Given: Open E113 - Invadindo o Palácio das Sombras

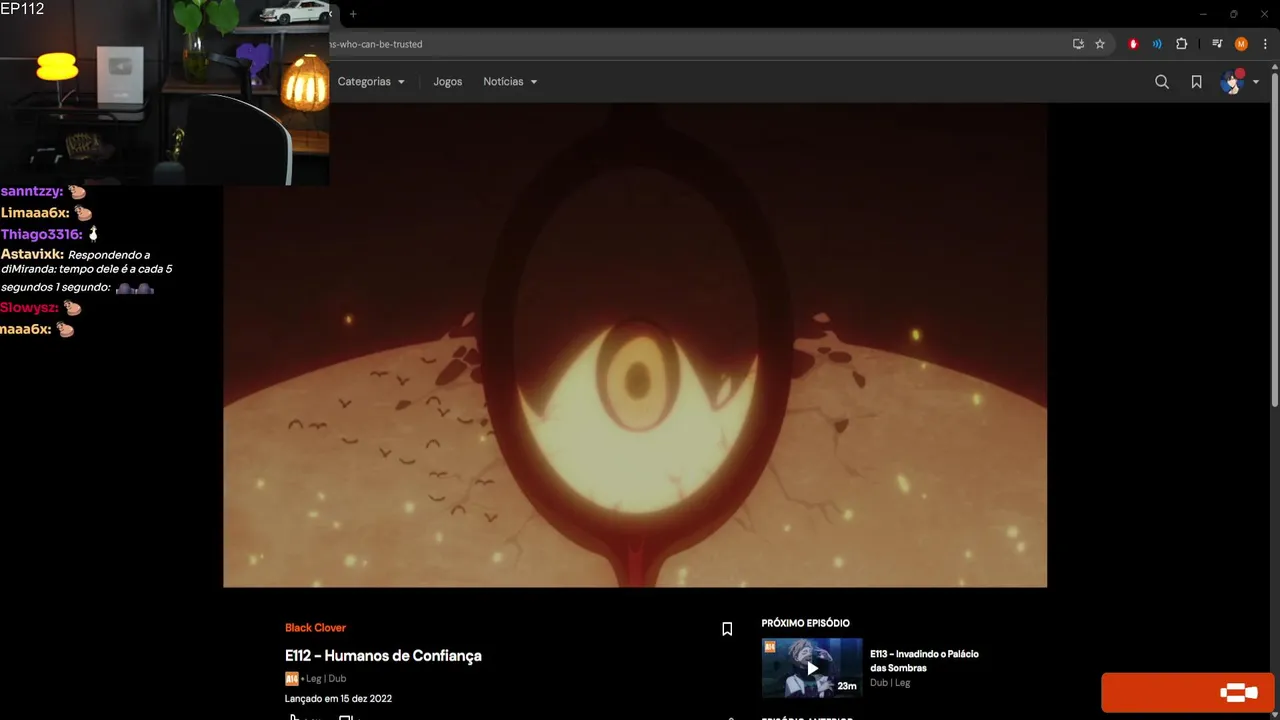Looking at the screenshot, I should tap(924, 661).
